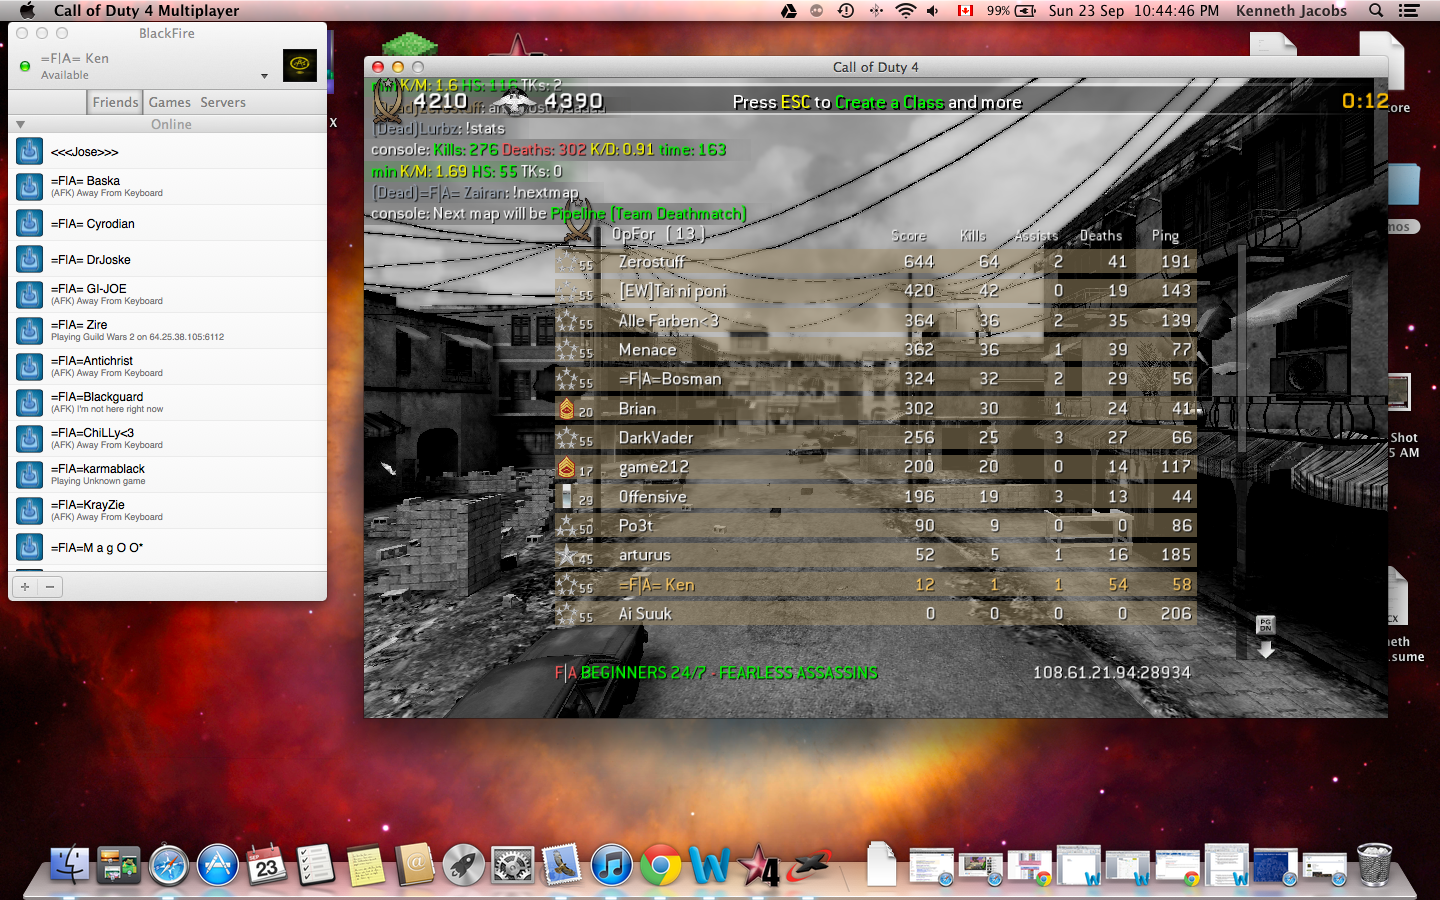The image size is (1440, 900).
Task: Open Contacts address book in Dock
Action: pos(414,865)
